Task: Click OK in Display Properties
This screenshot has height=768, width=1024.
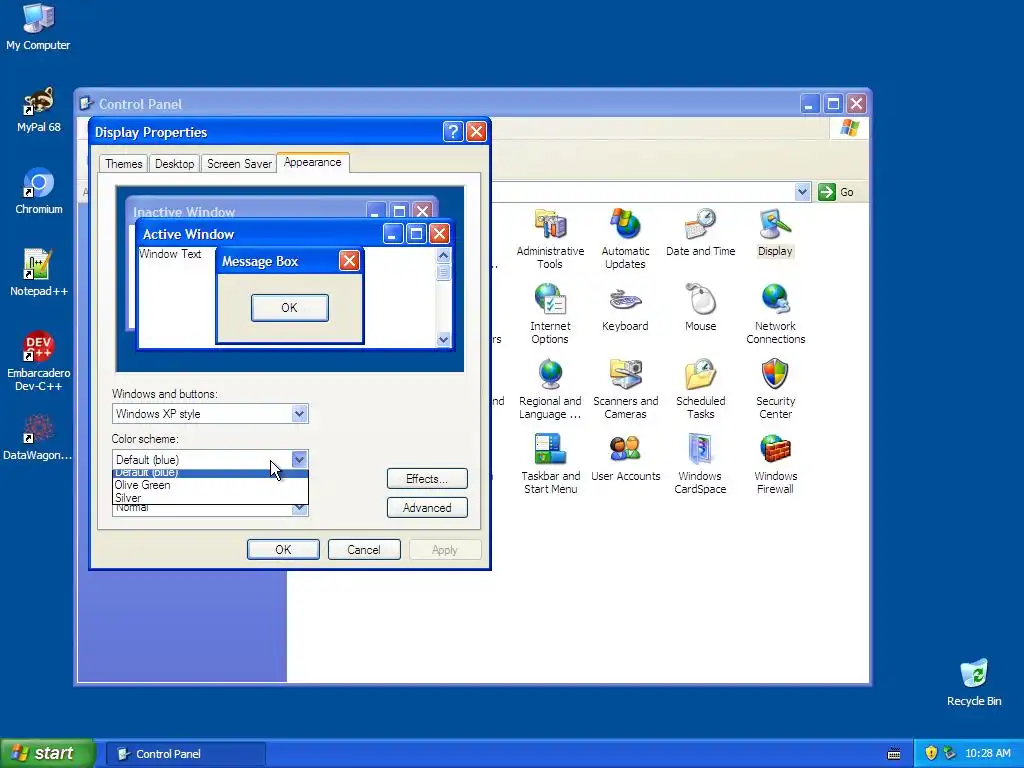Action: 283,550
